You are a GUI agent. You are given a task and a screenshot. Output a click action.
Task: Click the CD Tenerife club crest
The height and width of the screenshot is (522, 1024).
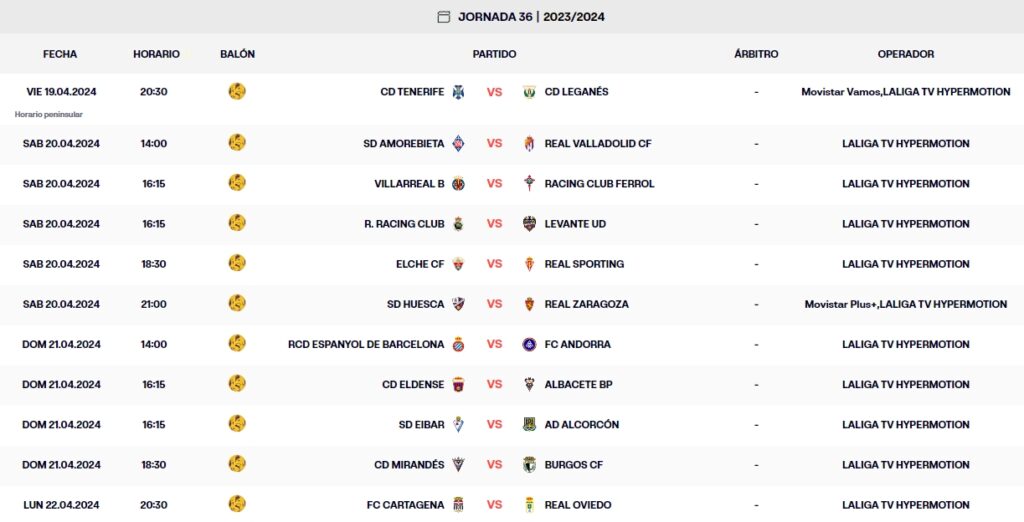click(458, 92)
